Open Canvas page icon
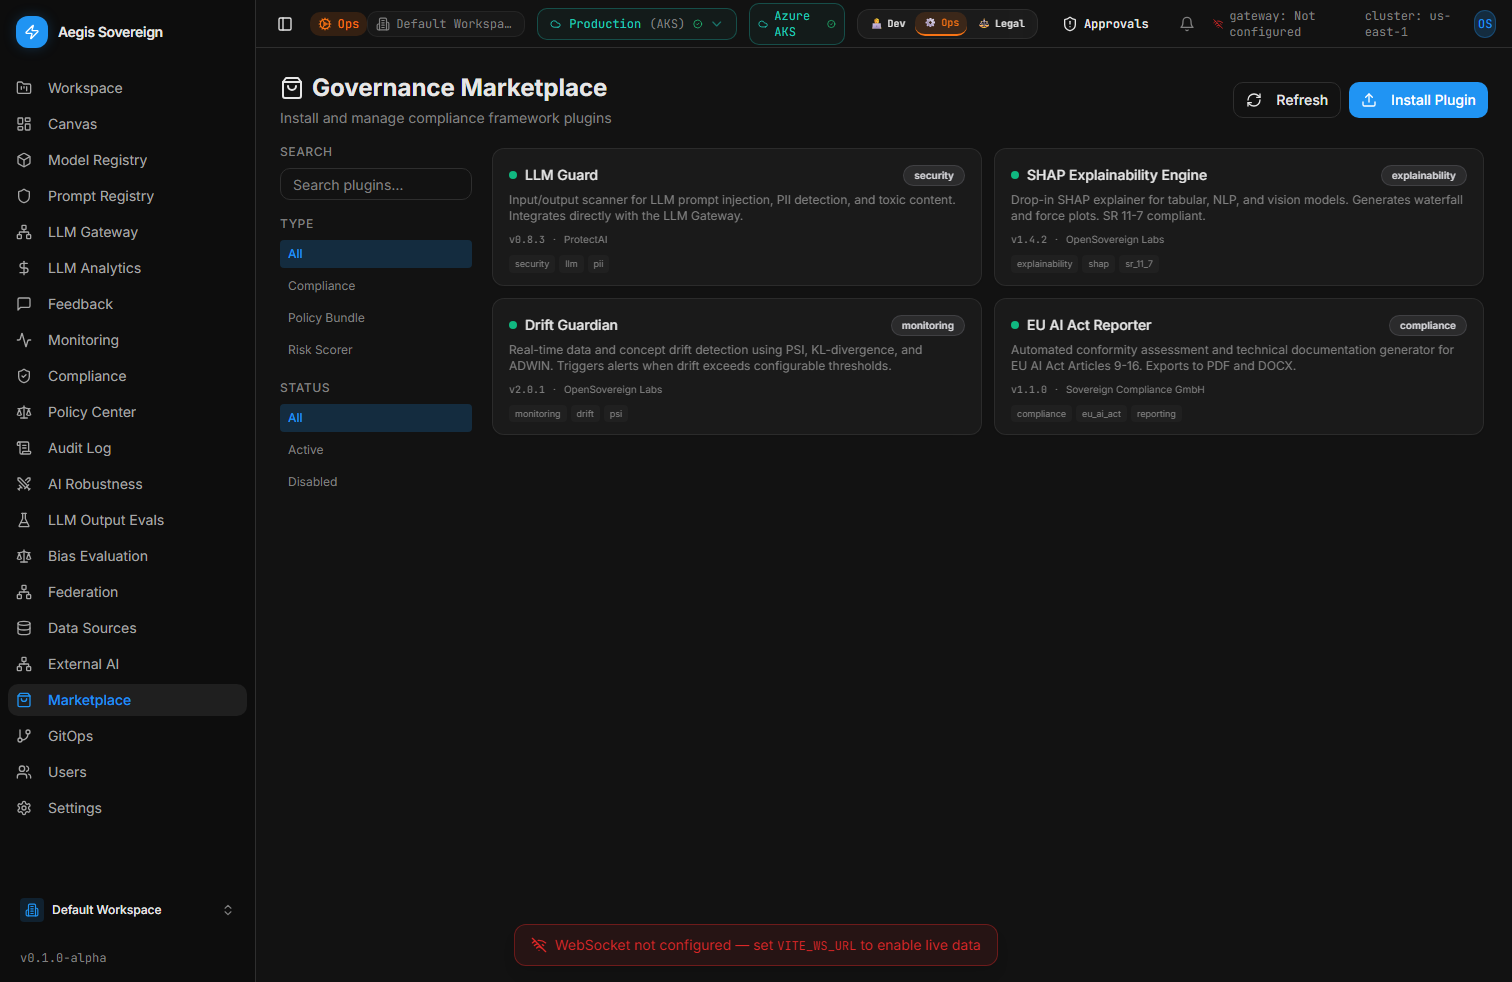This screenshot has height=982, width=1512. point(24,124)
